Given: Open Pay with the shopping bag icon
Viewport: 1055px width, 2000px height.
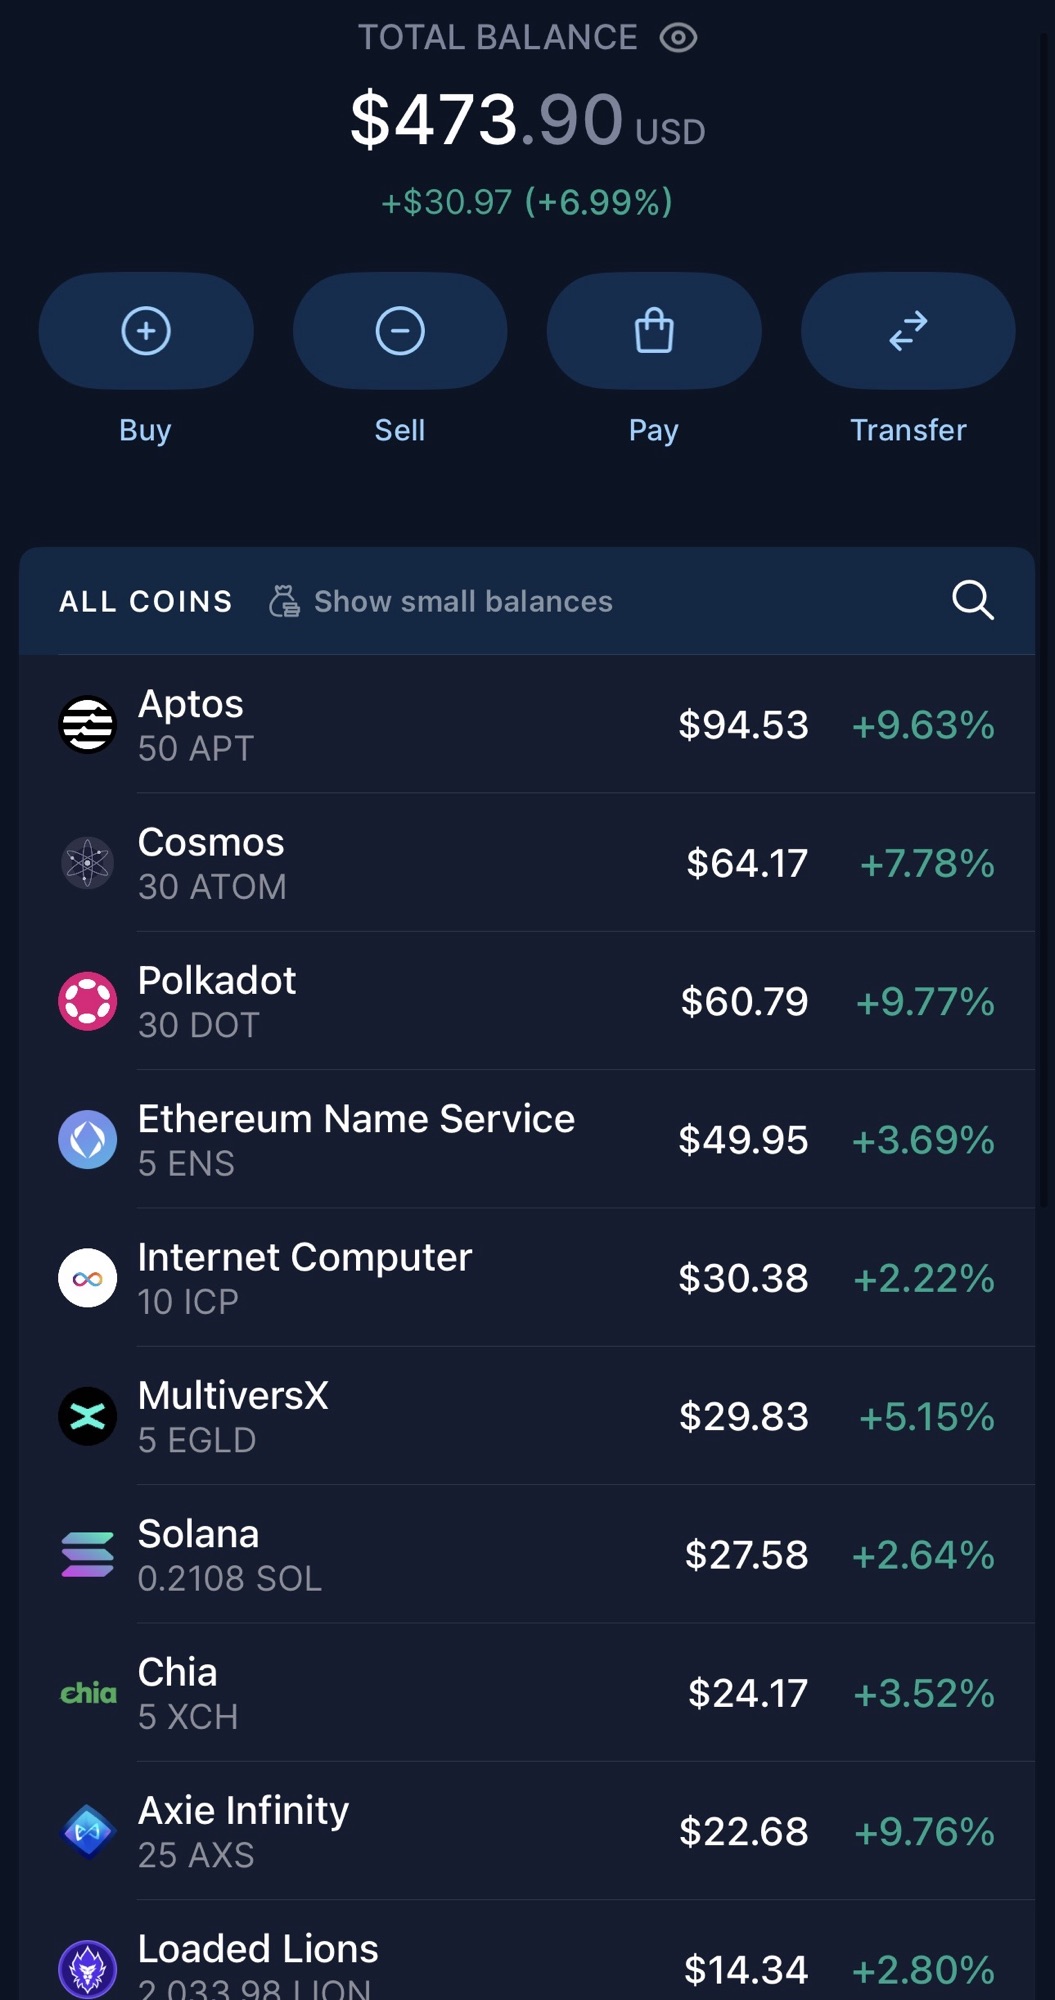Looking at the screenshot, I should tap(654, 331).
